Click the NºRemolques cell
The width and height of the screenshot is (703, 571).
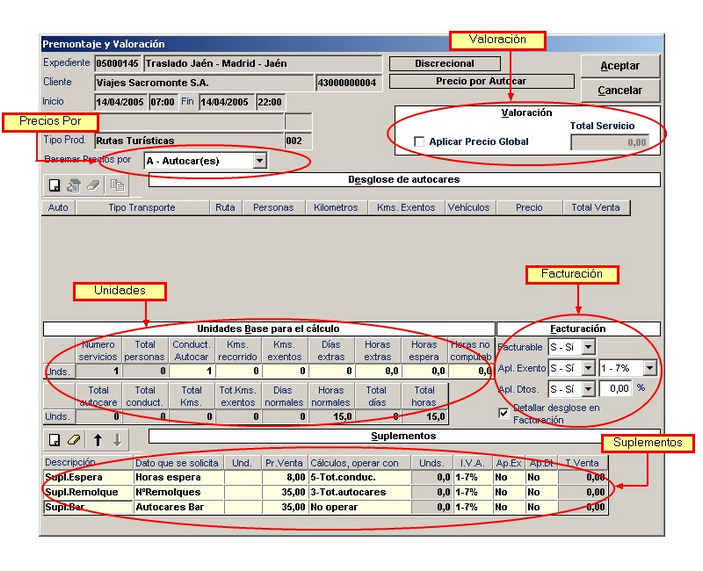tap(179, 492)
